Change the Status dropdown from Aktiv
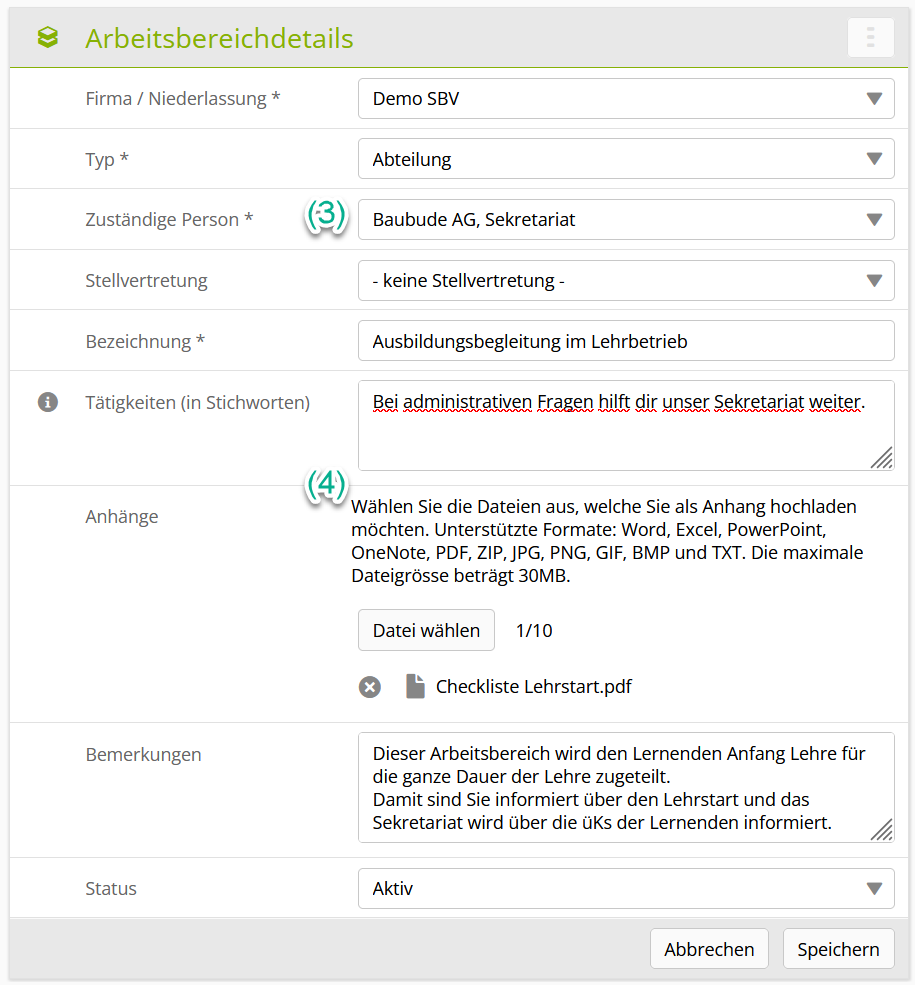This screenshot has height=985, width=915. 626,888
